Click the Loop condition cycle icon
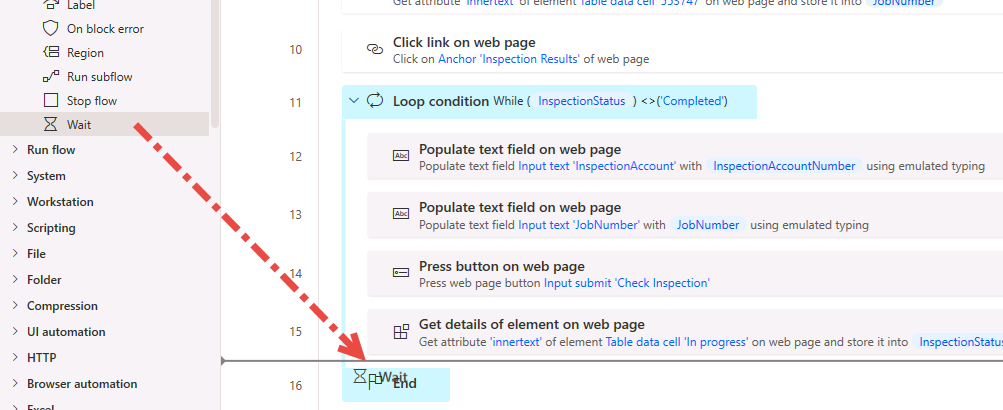The image size is (1003, 410). [376, 100]
